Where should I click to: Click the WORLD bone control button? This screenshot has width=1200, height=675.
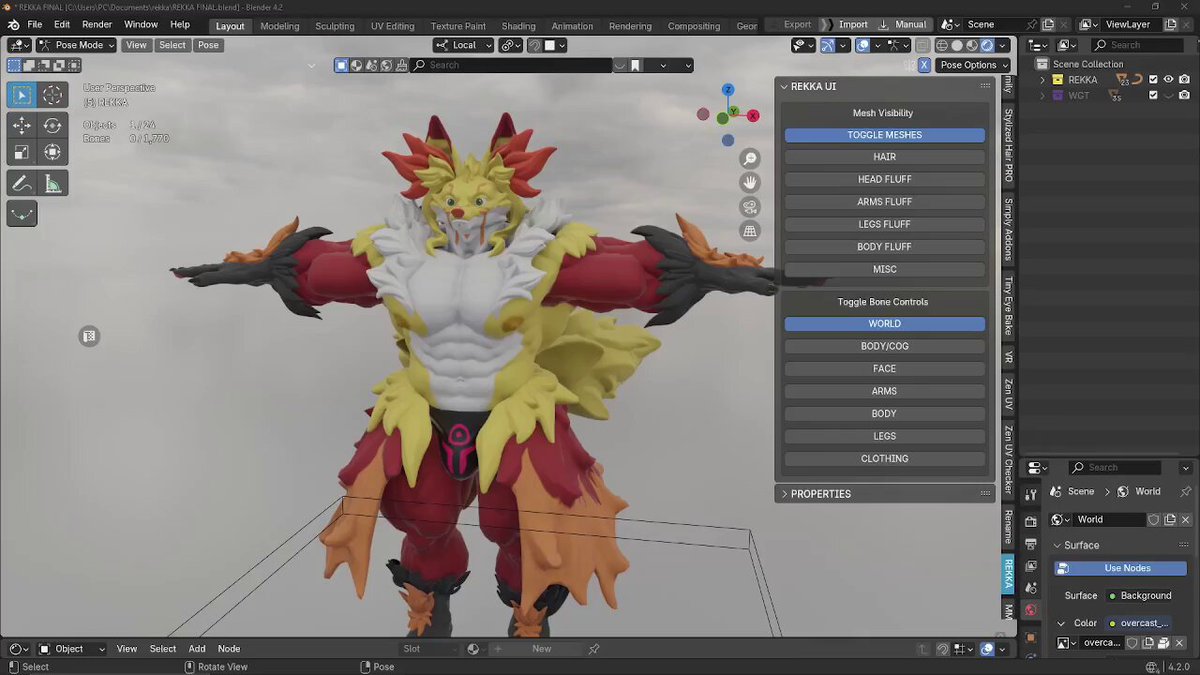pyautogui.click(x=885, y=324)
